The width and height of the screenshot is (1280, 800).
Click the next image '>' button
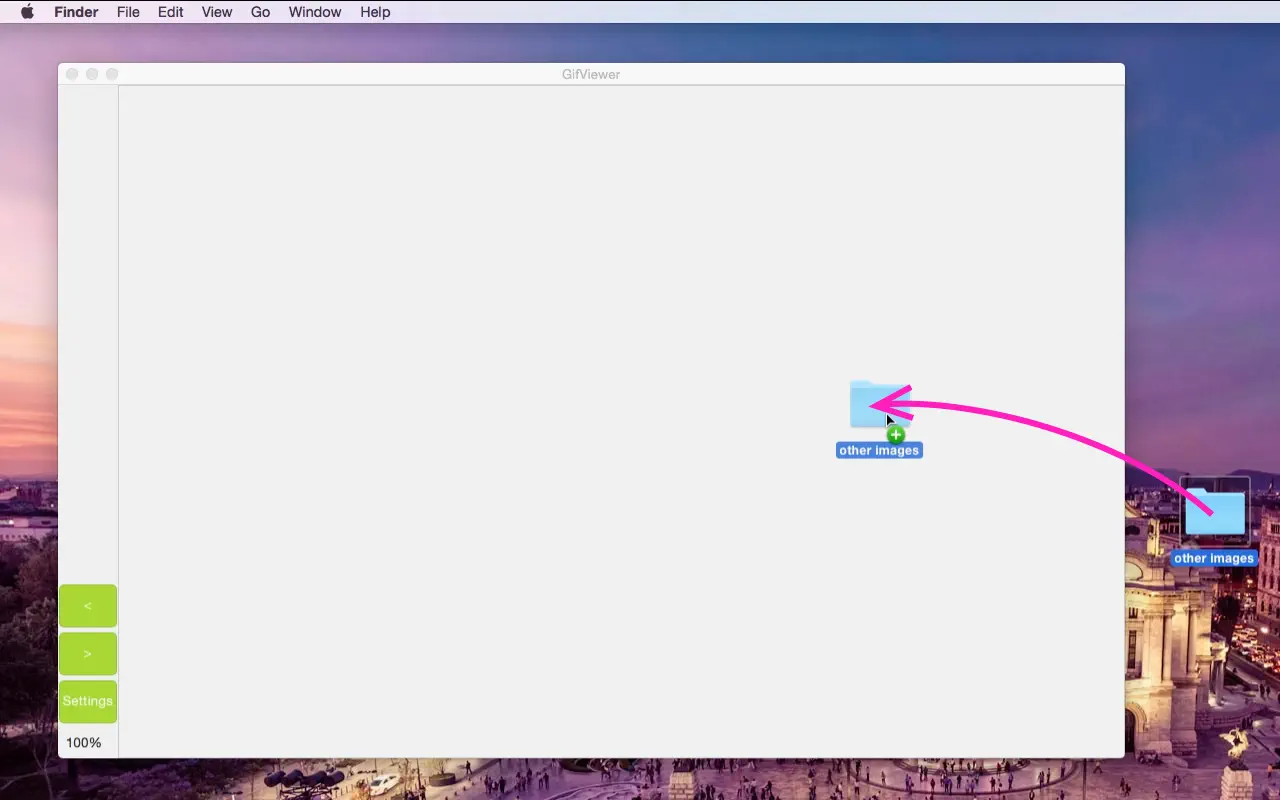tap(87, 653)
